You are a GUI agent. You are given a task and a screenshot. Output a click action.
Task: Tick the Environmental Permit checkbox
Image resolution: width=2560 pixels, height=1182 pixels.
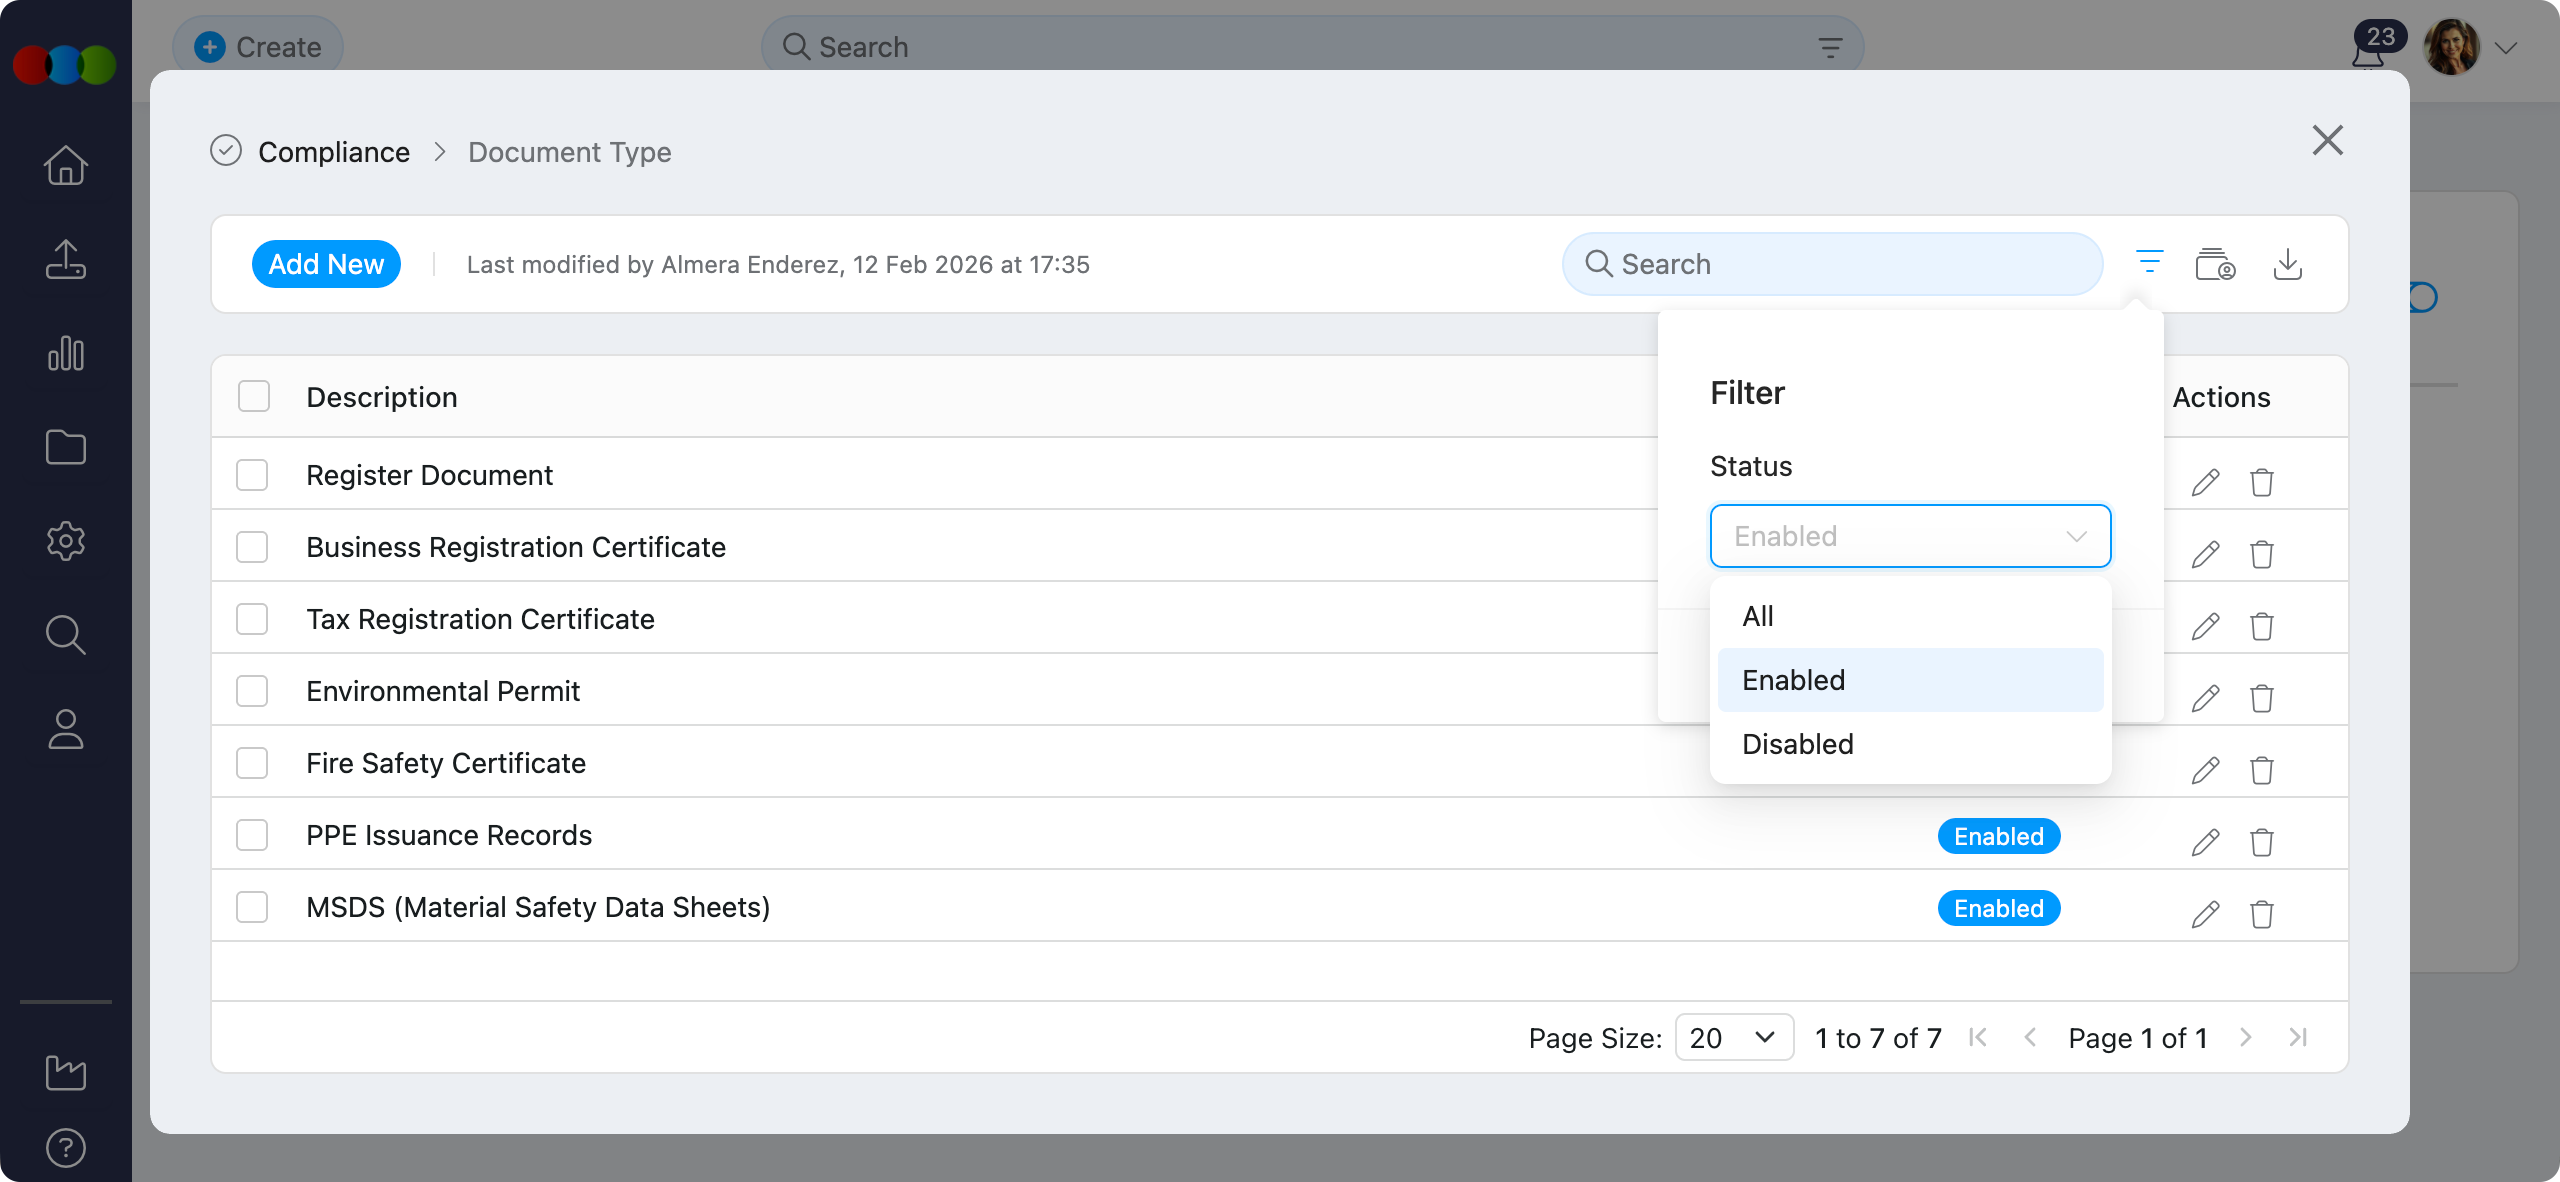252,691
